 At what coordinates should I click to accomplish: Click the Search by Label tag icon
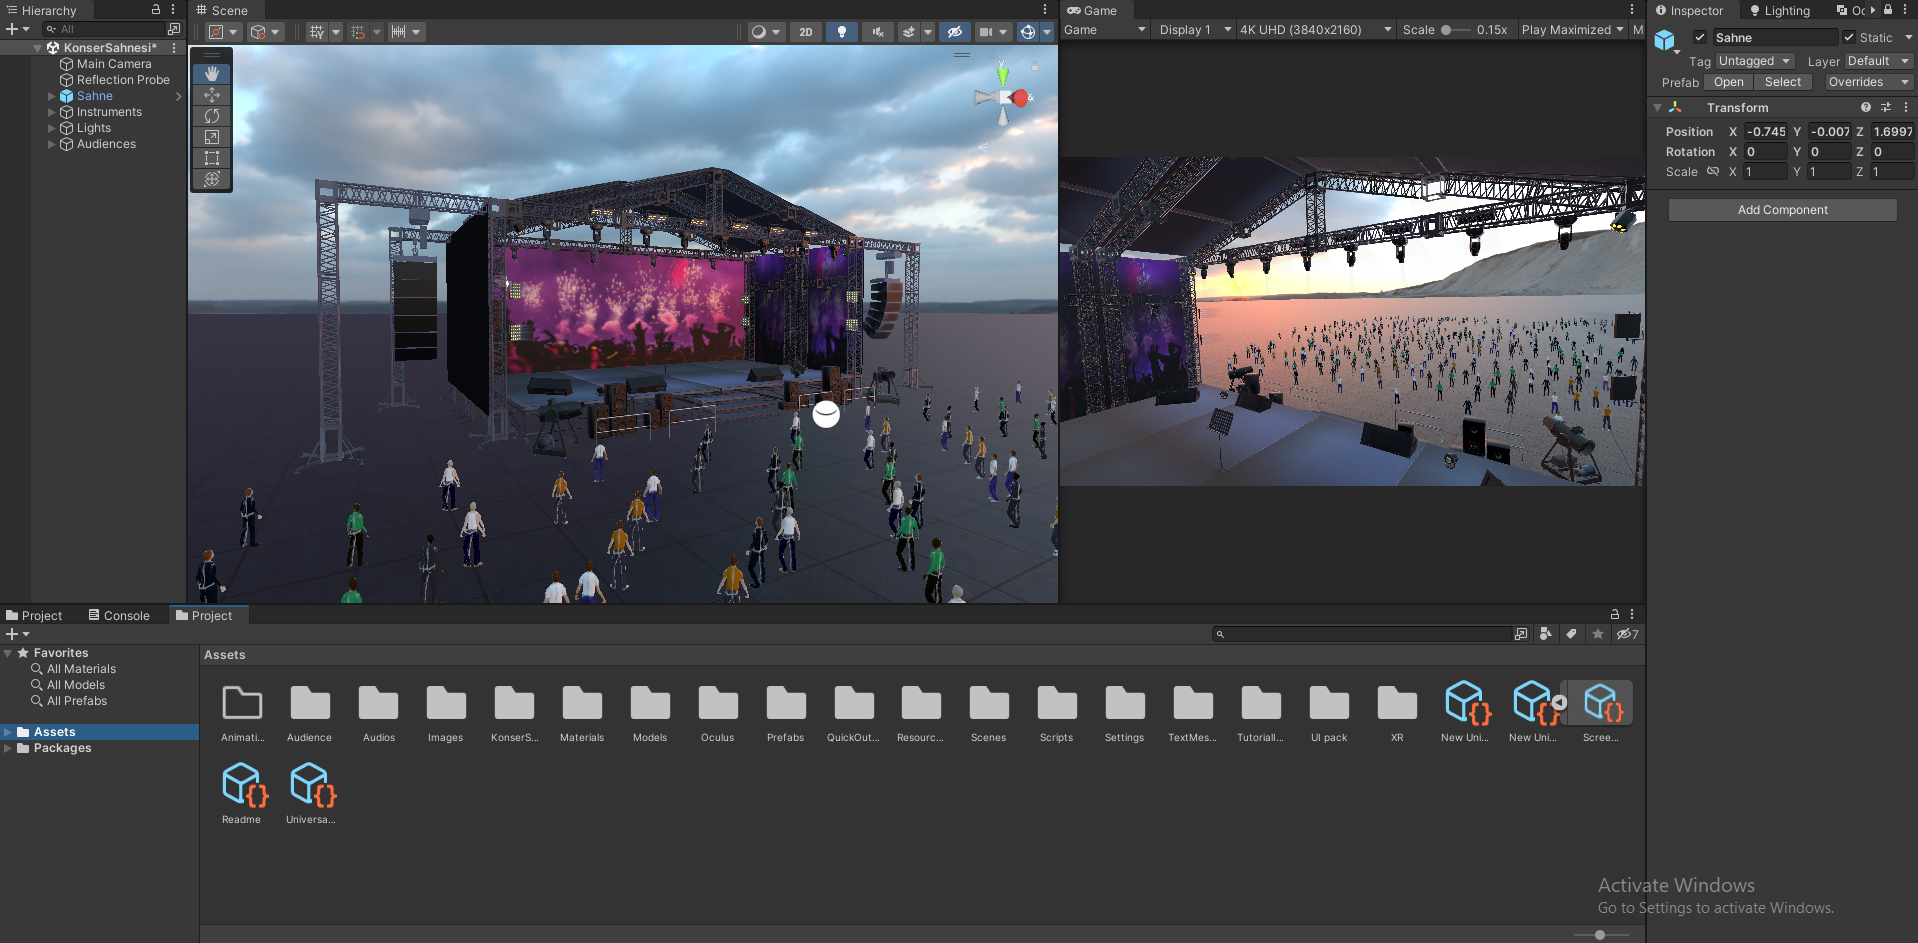point(1571,634)
